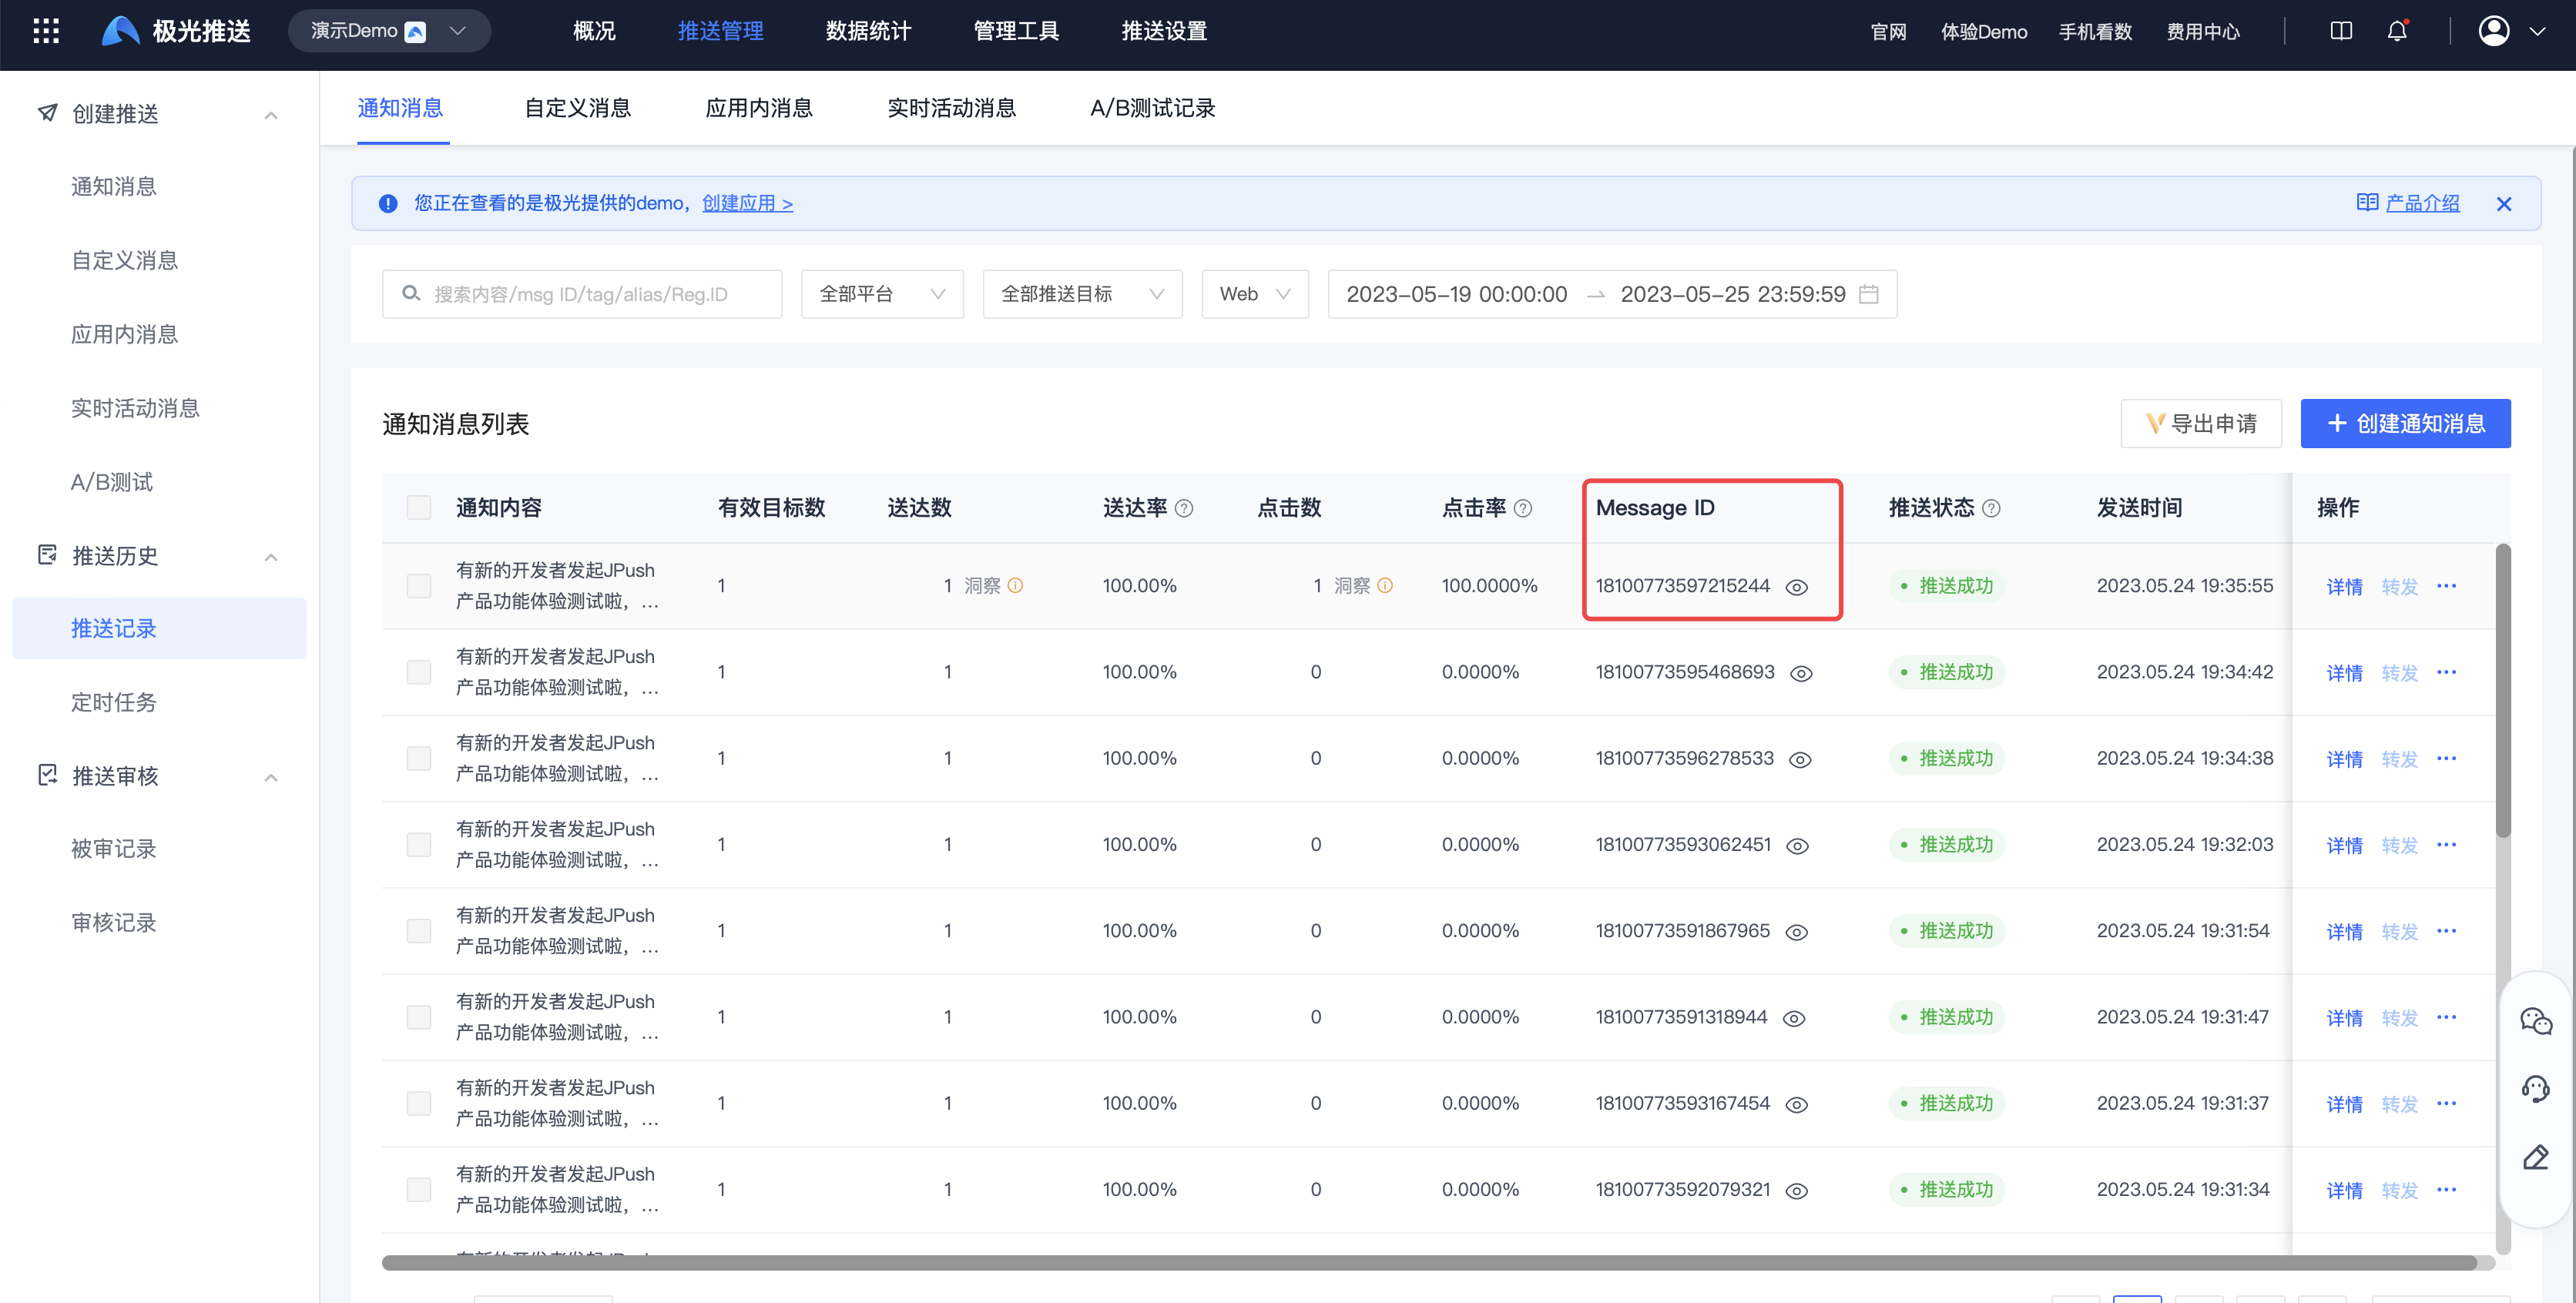
Task: Open the customer service headset icon
Action: point(2536,1089)
